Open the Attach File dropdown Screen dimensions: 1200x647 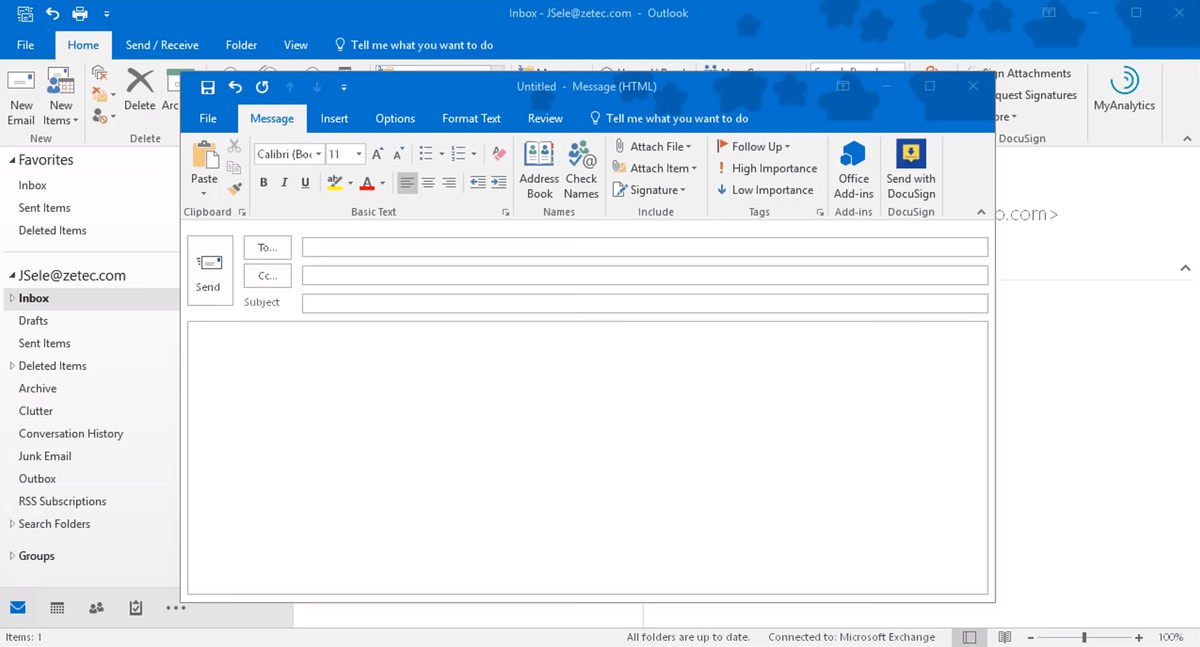click(x=653, y=146)
